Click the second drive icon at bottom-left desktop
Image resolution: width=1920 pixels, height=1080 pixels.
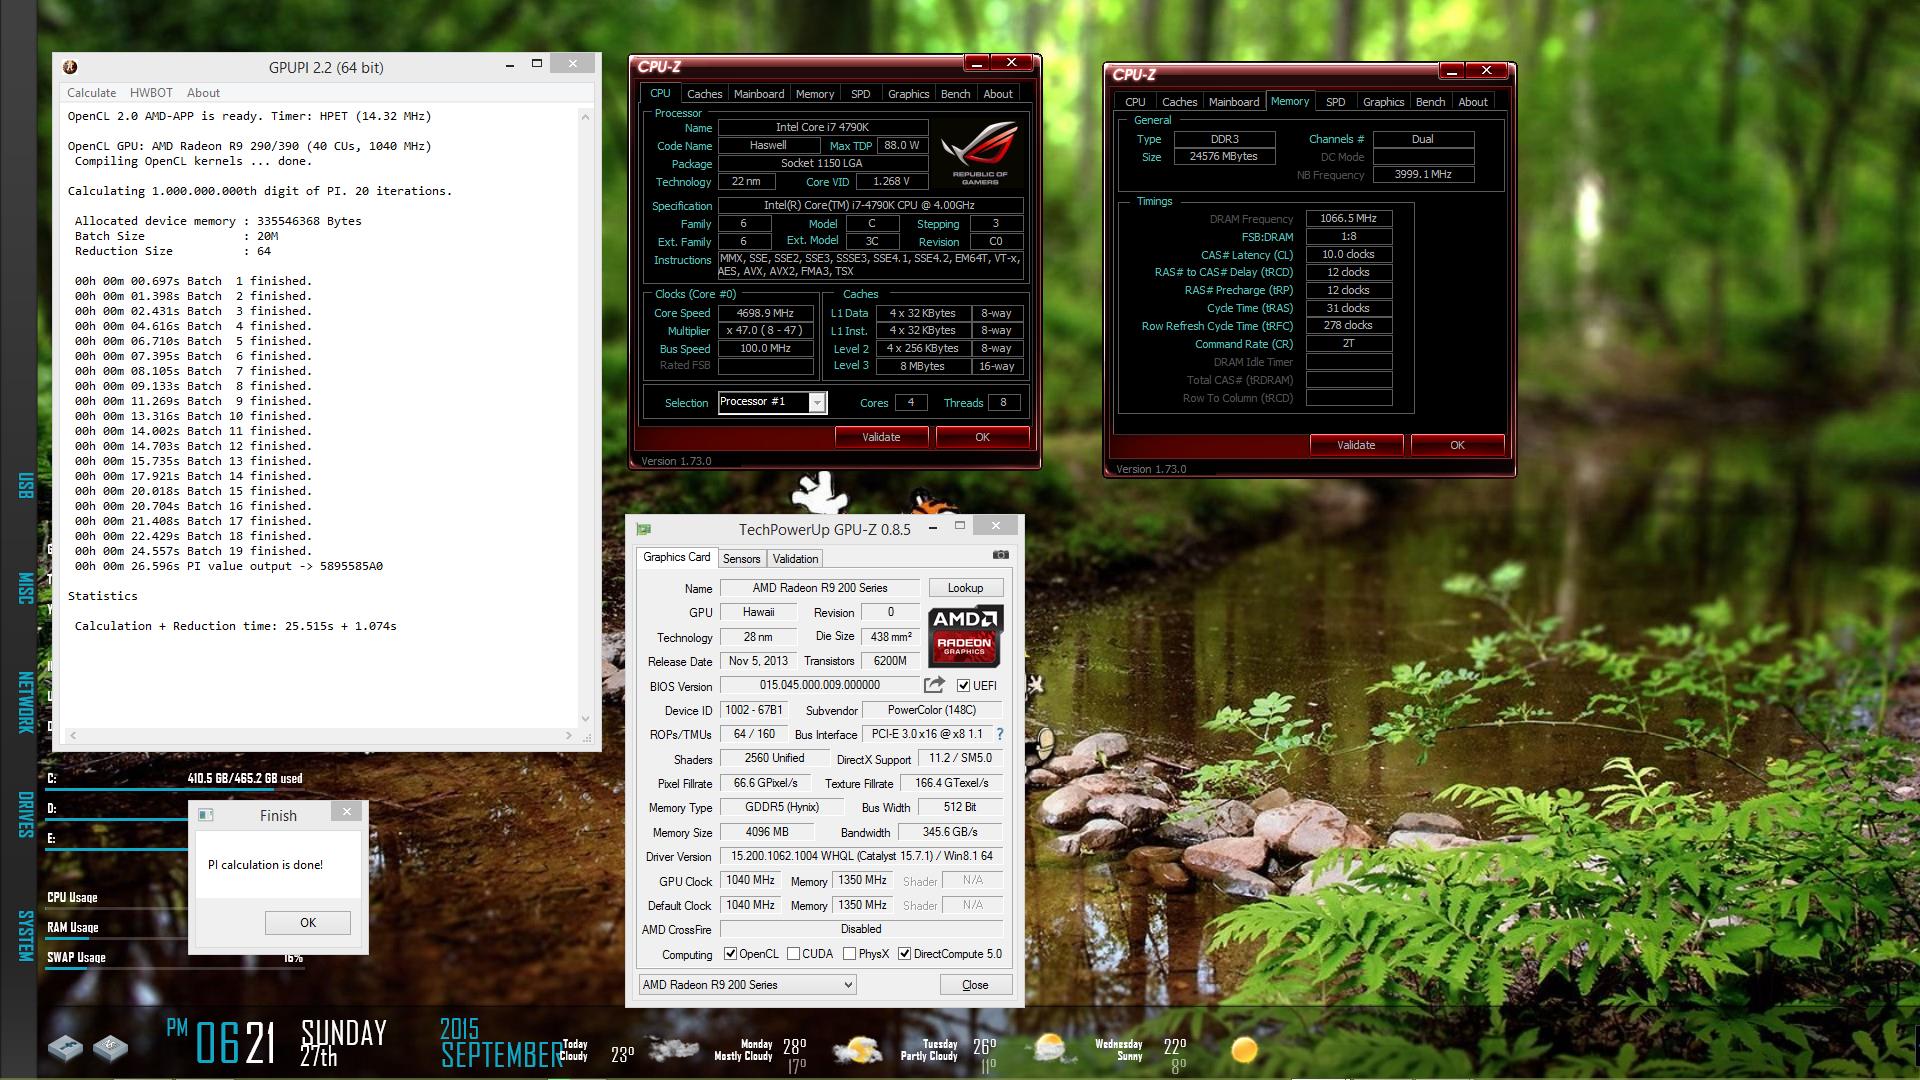point(110,1048)
